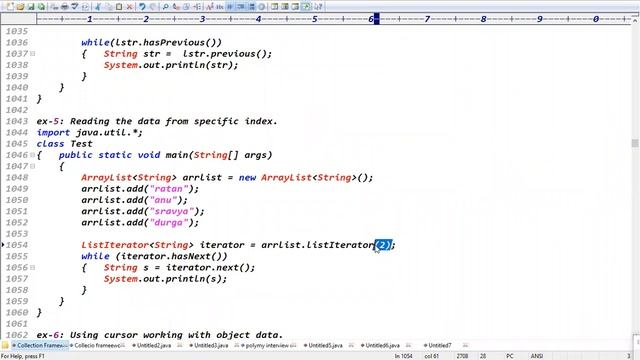Switch to the Untitled5.java tab
This screenshot has height=360, width=640.
tap(325, 345)
